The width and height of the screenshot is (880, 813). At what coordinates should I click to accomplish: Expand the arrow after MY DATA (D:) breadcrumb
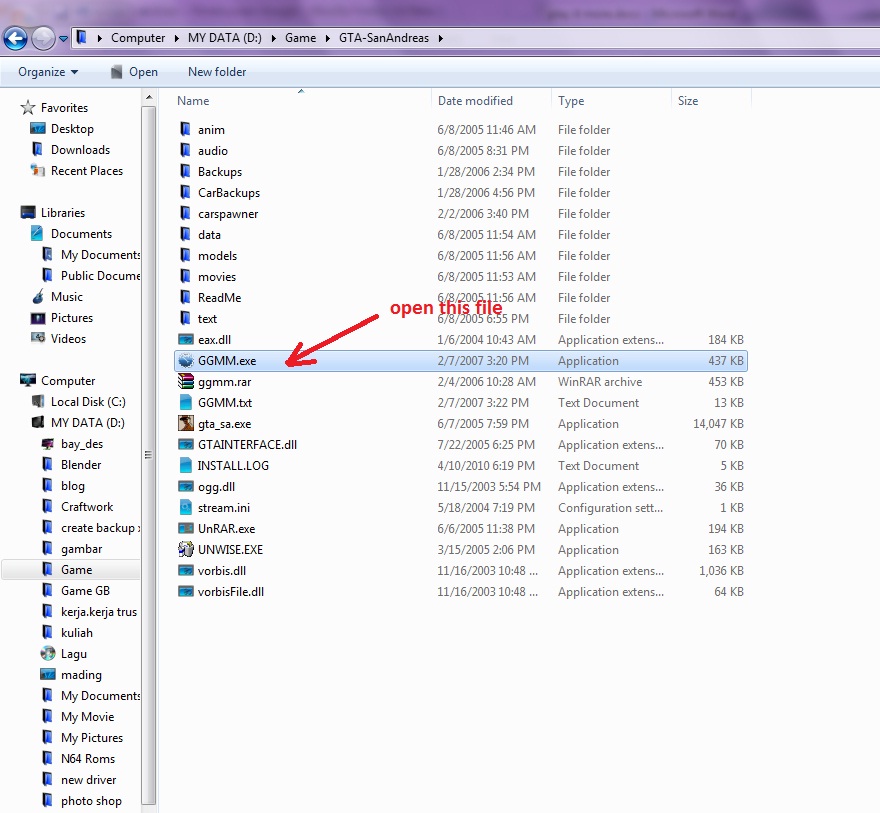point(273,38)
